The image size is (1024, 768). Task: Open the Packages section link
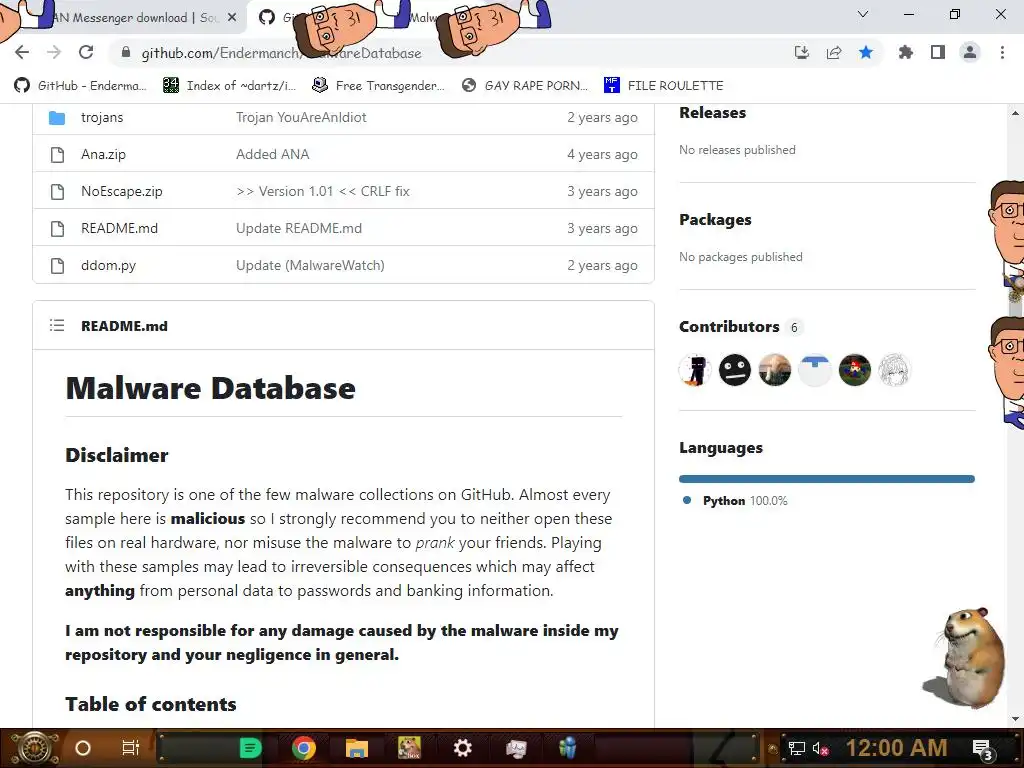coord(715,219)
